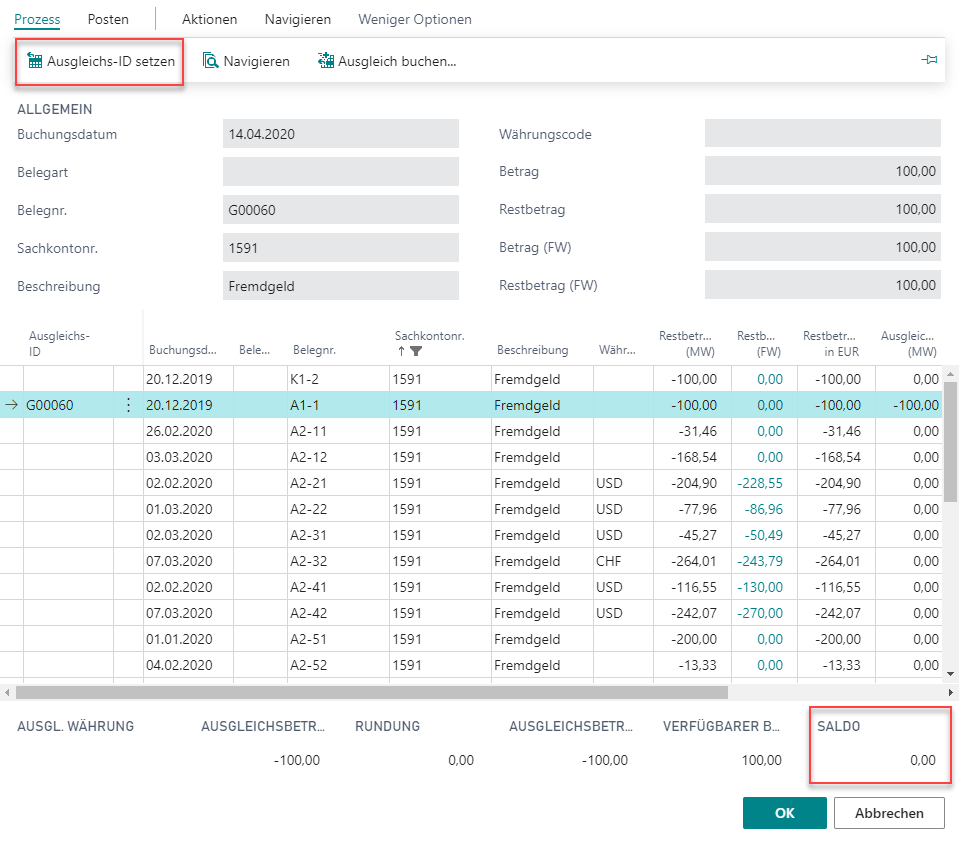Viewport: 959px width, 842px height.
Task: Click the empty Währungscode field
Action: coord(823,133)
